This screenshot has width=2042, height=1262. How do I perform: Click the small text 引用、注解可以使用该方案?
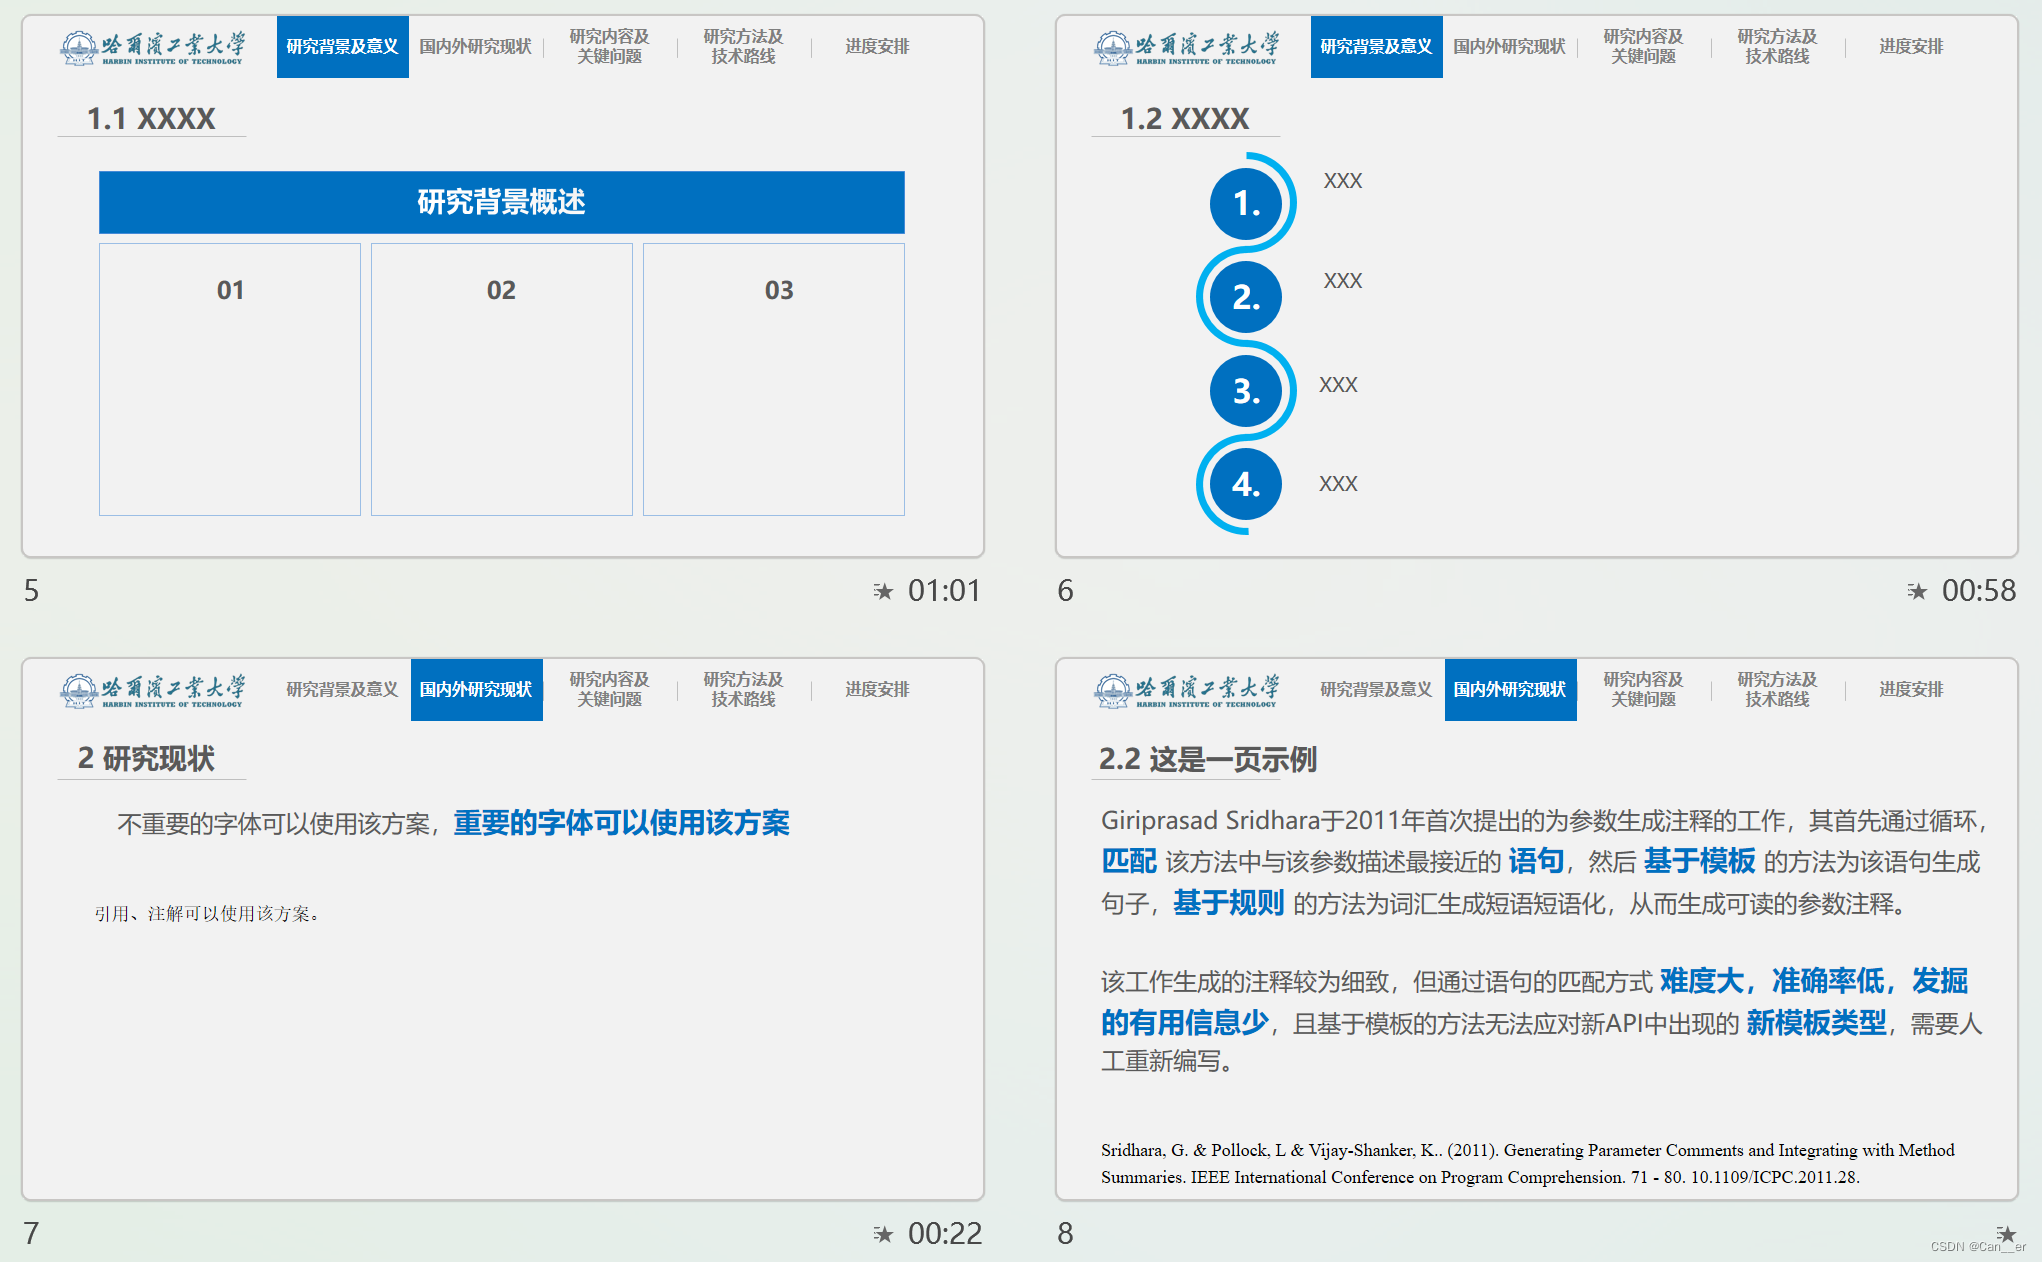point(207,914)
